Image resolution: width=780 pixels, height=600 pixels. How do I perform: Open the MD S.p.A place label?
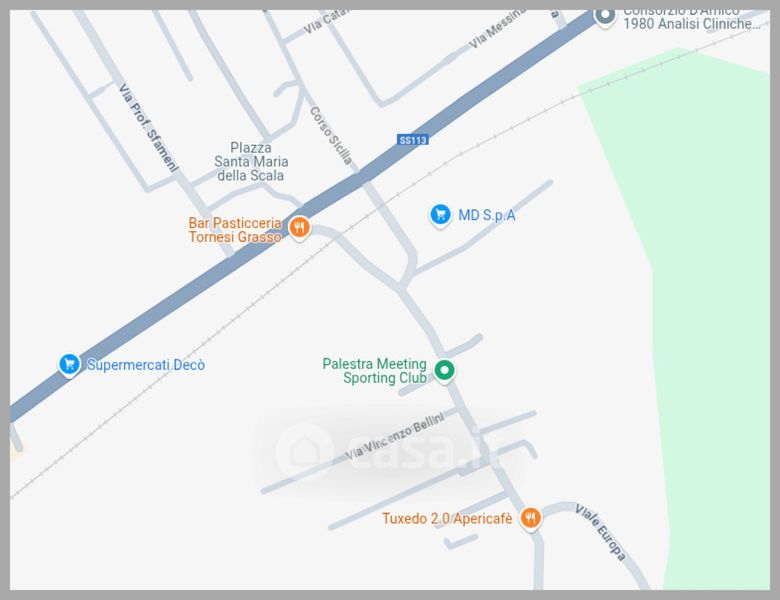[487, 215]
